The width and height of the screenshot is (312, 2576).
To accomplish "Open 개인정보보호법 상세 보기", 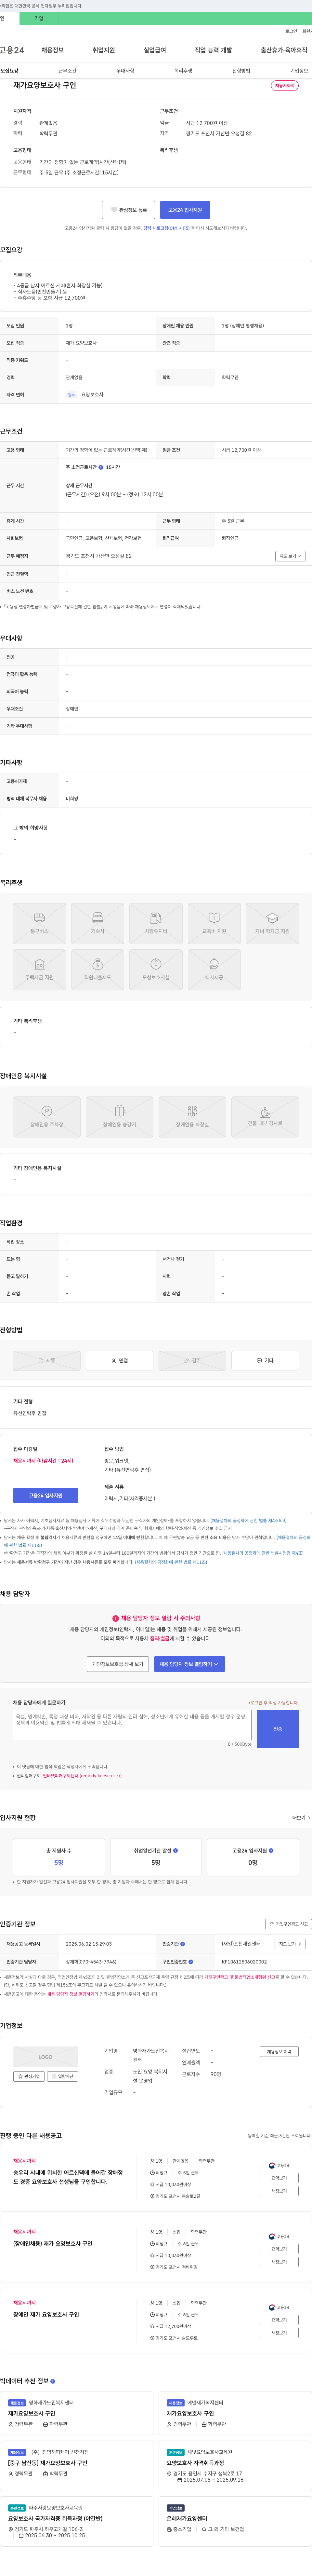I will pyautogui.click(x=118, y=1664).
